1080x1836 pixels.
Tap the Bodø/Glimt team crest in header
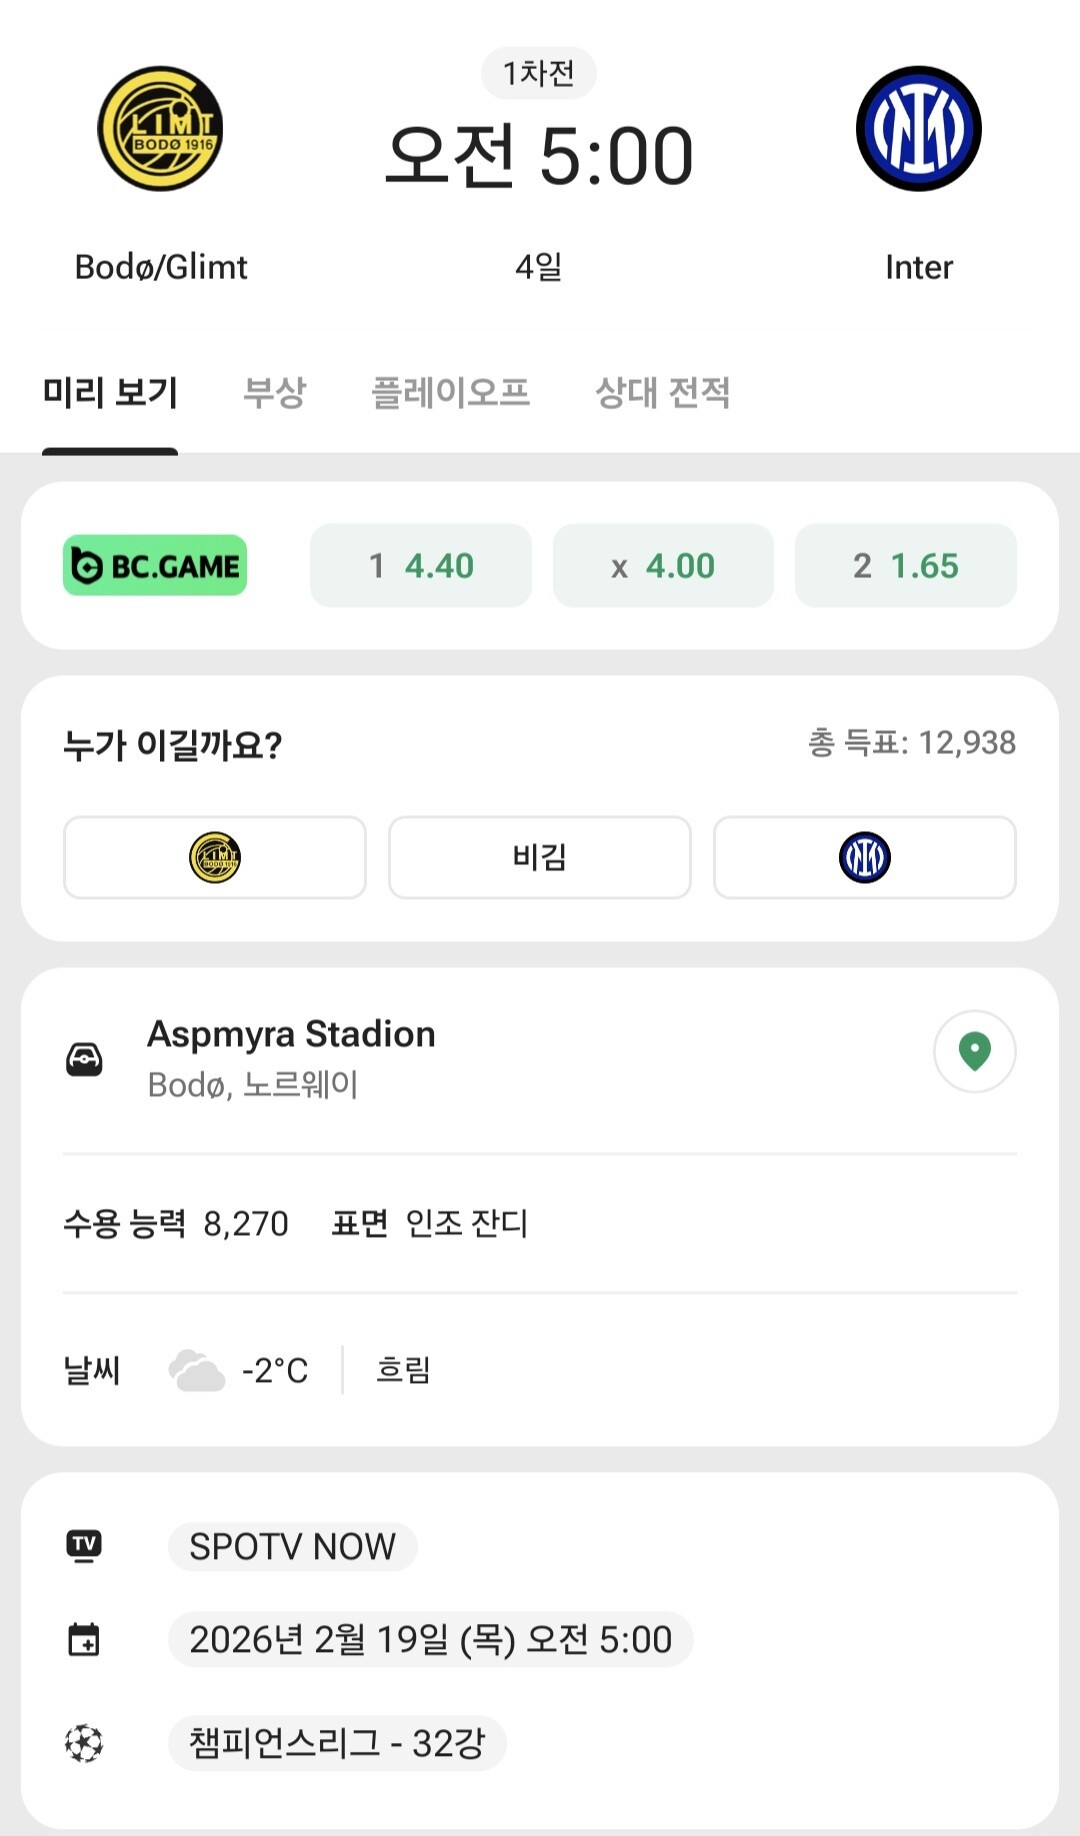(x=160, y=129)
